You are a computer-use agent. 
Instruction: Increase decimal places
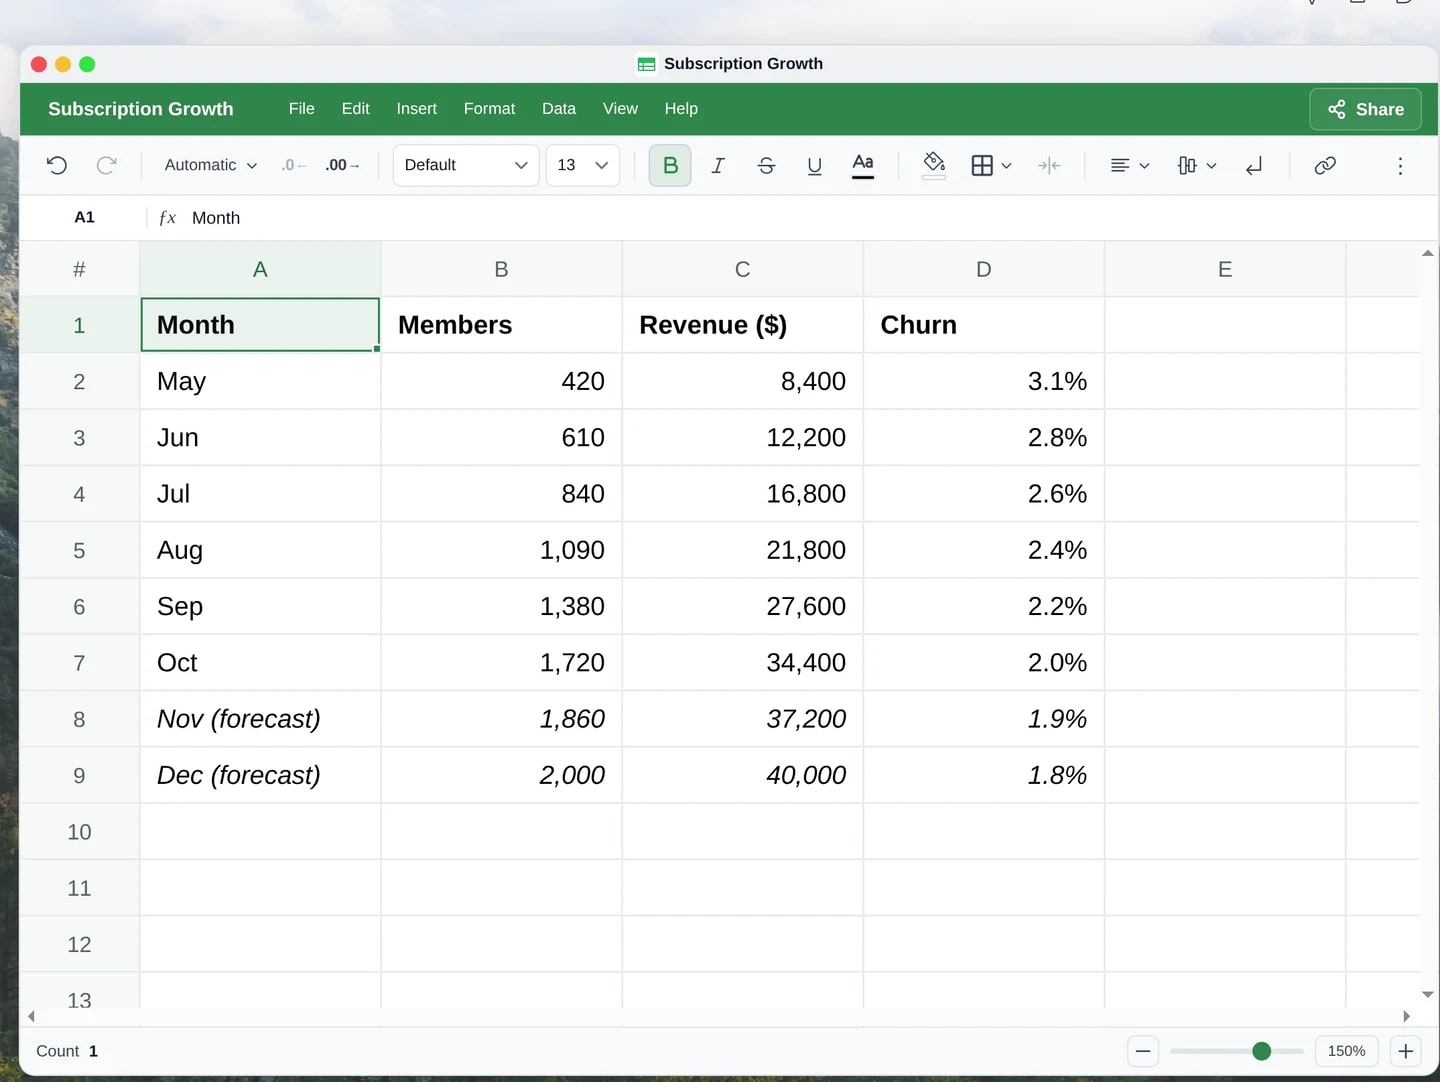342,165
